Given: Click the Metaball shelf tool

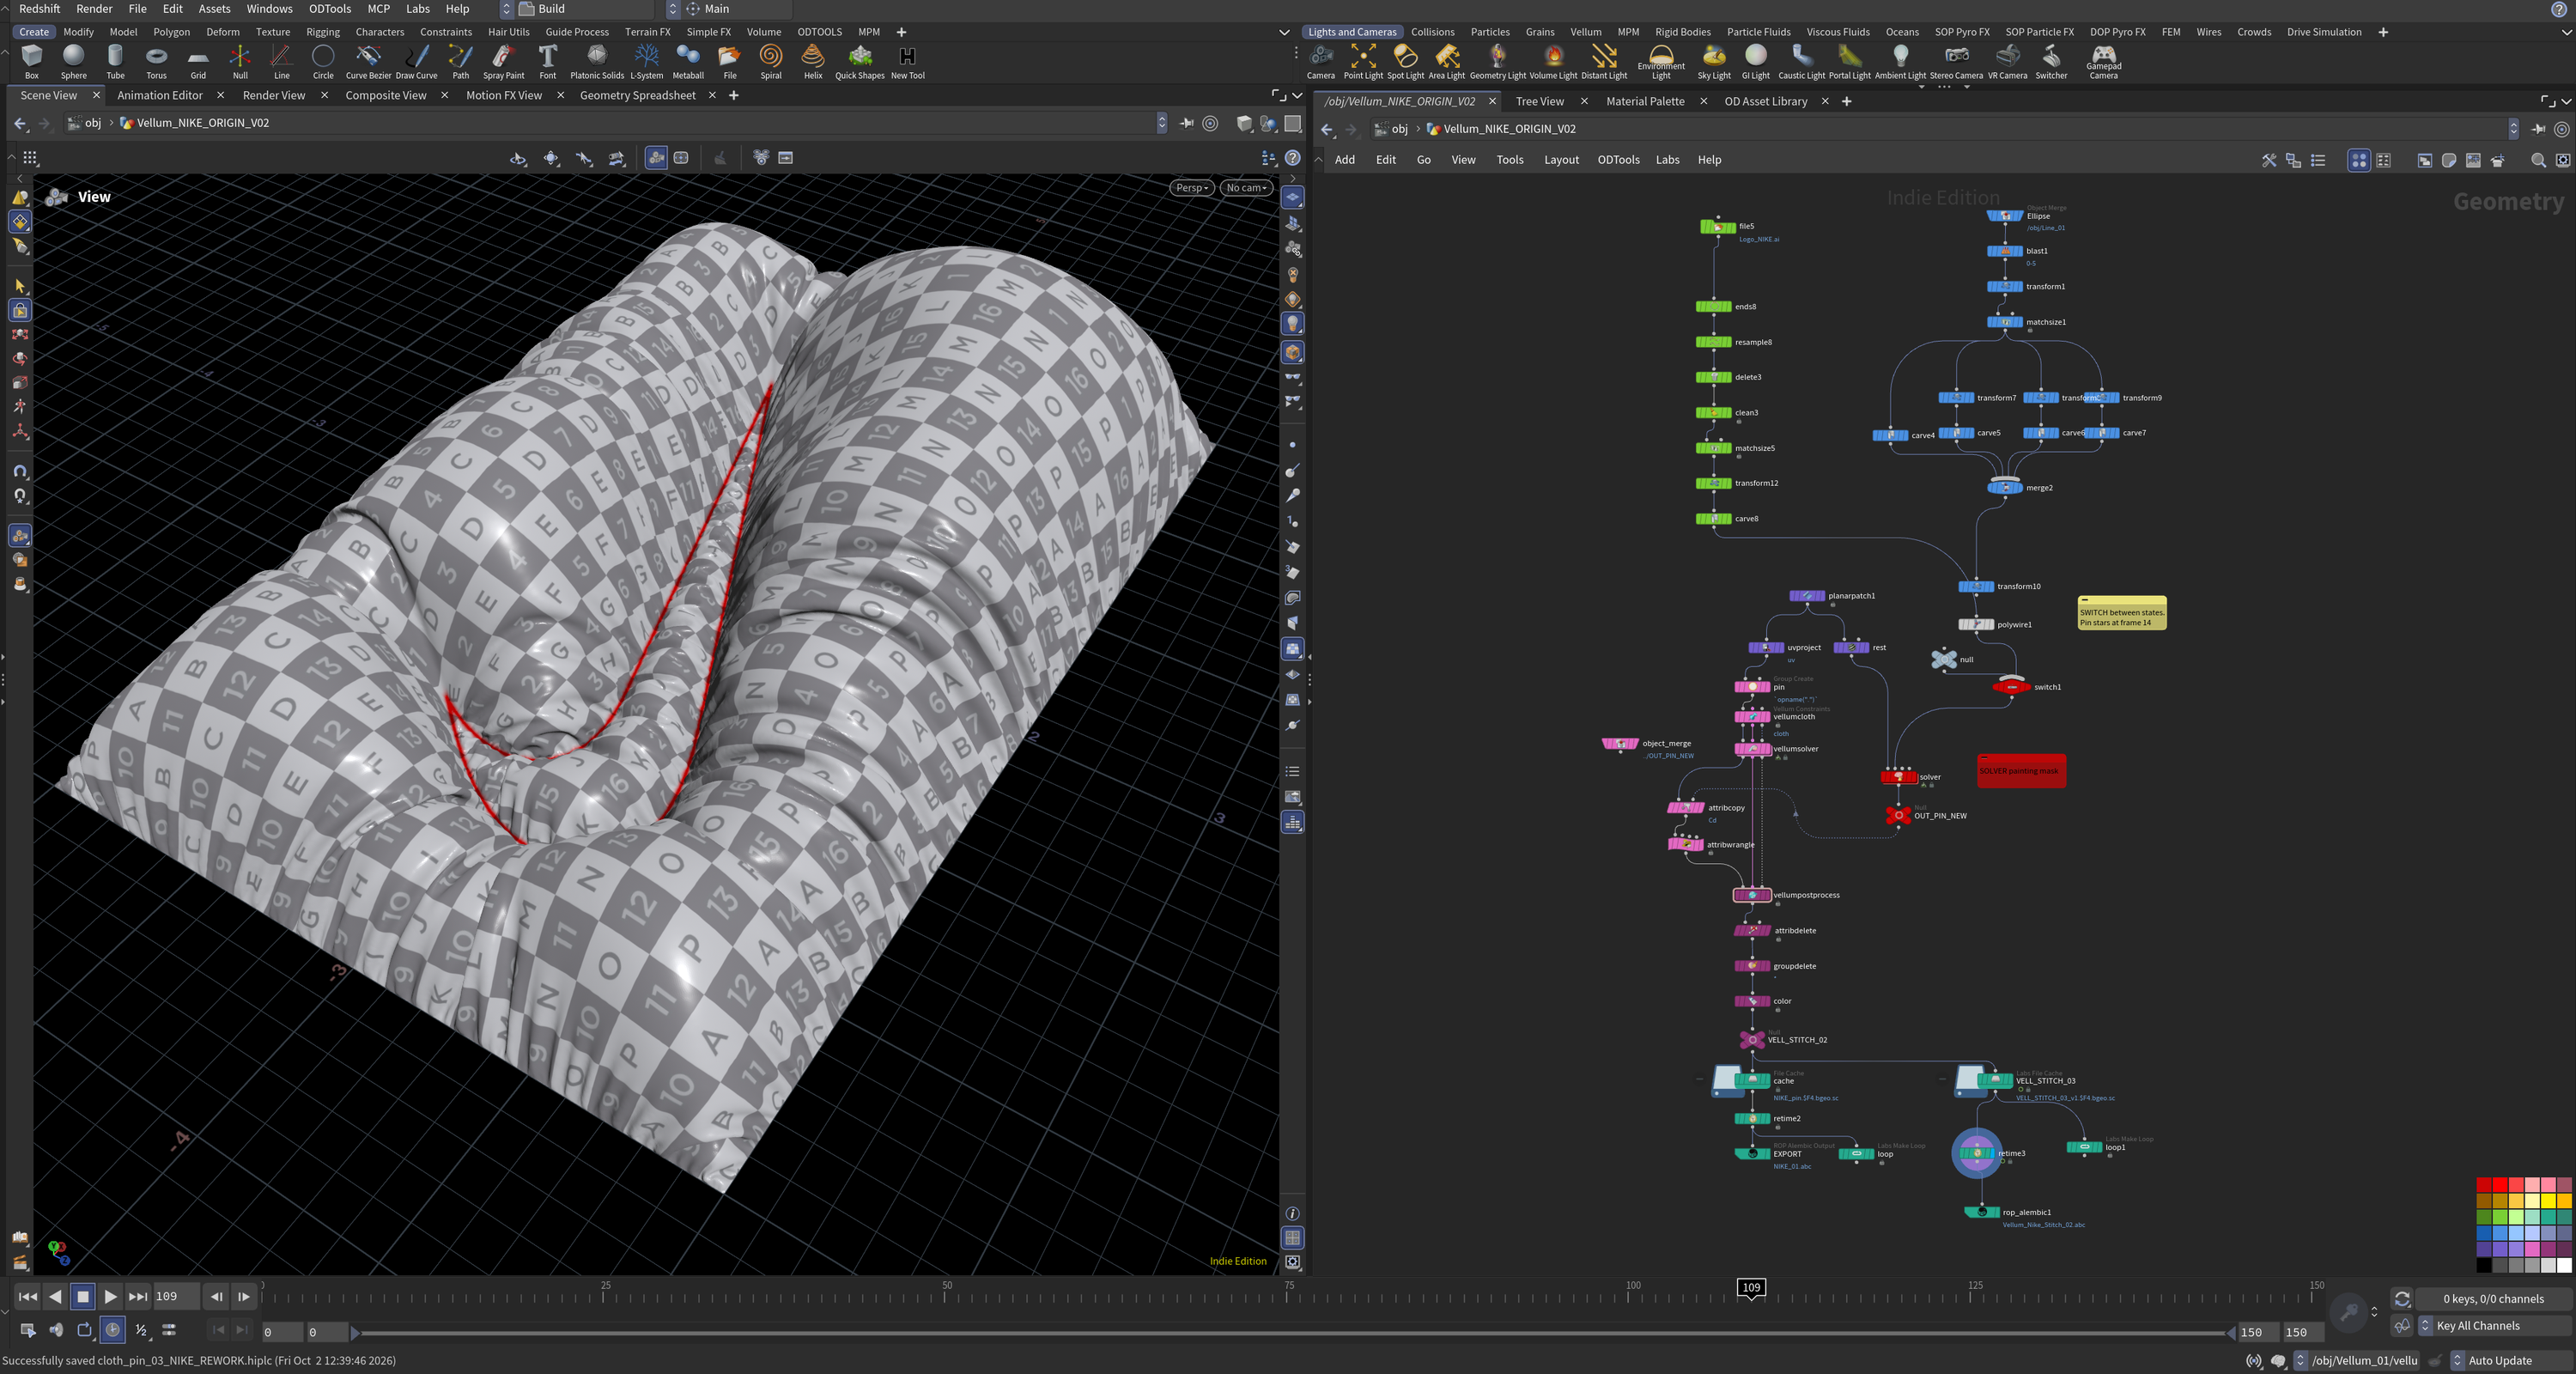Looking at the screenshot, I should point(688,61).
